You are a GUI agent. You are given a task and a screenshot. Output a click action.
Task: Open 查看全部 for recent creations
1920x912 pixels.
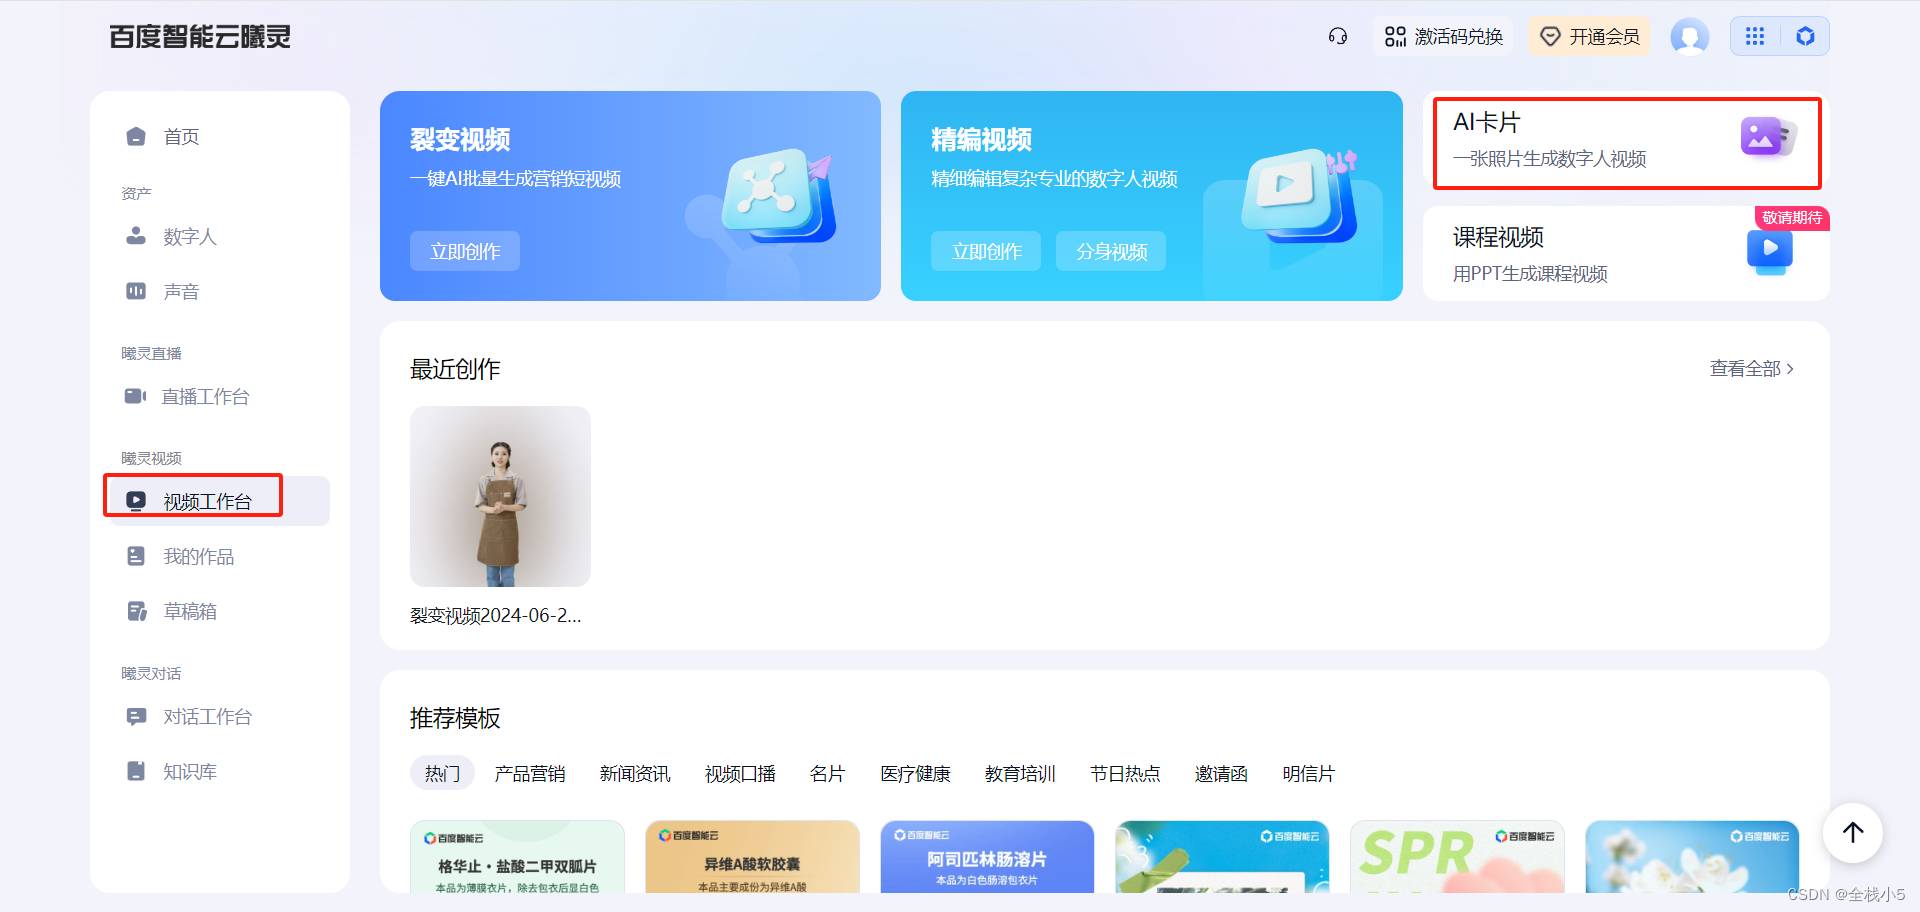coord(1752,368)
